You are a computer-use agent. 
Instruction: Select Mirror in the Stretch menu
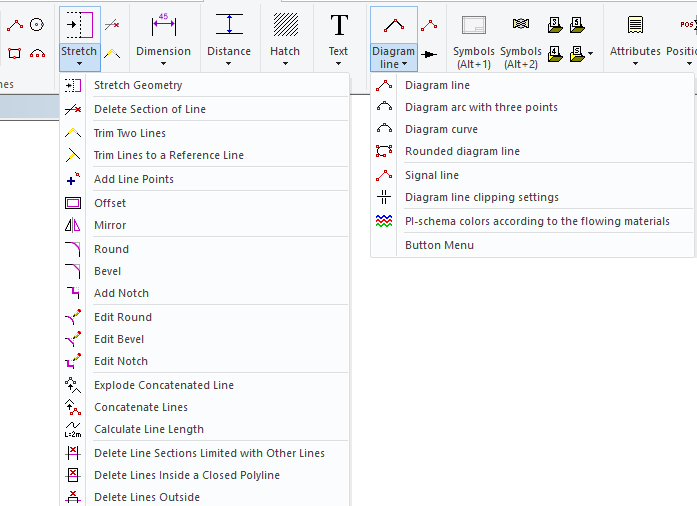coord(110,225)
